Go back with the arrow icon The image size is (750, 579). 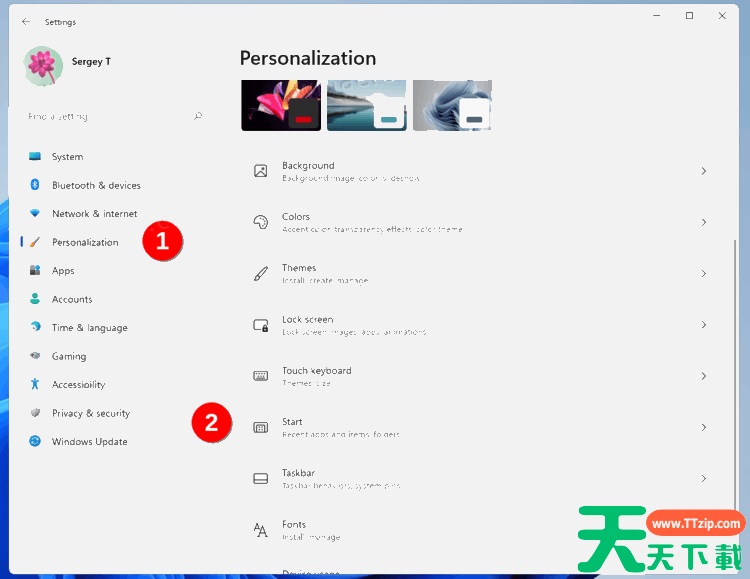(26, 22)
